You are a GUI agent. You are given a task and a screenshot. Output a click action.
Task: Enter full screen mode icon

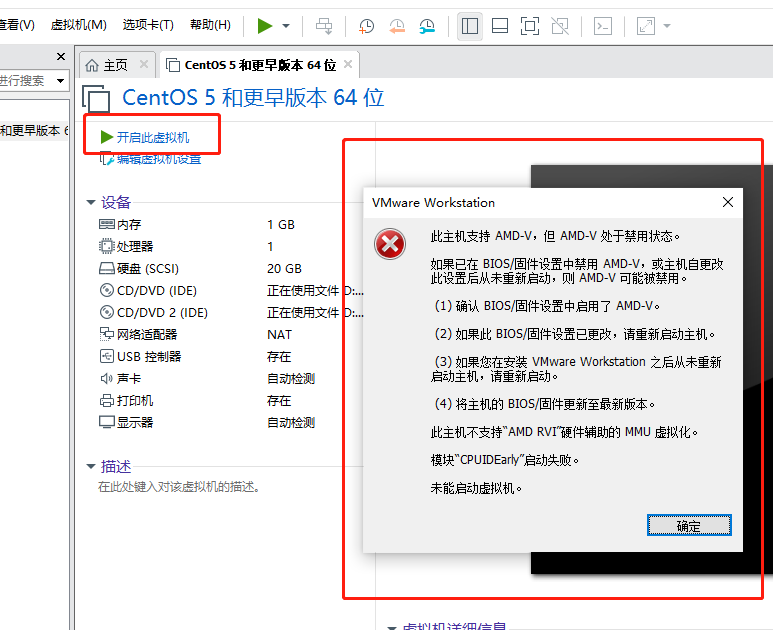click(x=530, y=26)
